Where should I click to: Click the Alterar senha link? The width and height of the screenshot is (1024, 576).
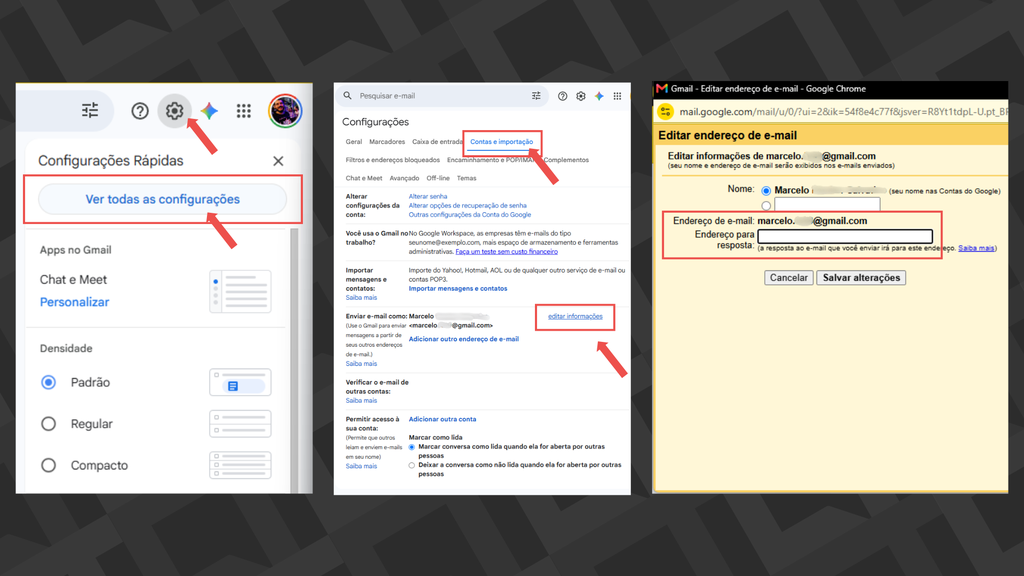click(428, 196)
